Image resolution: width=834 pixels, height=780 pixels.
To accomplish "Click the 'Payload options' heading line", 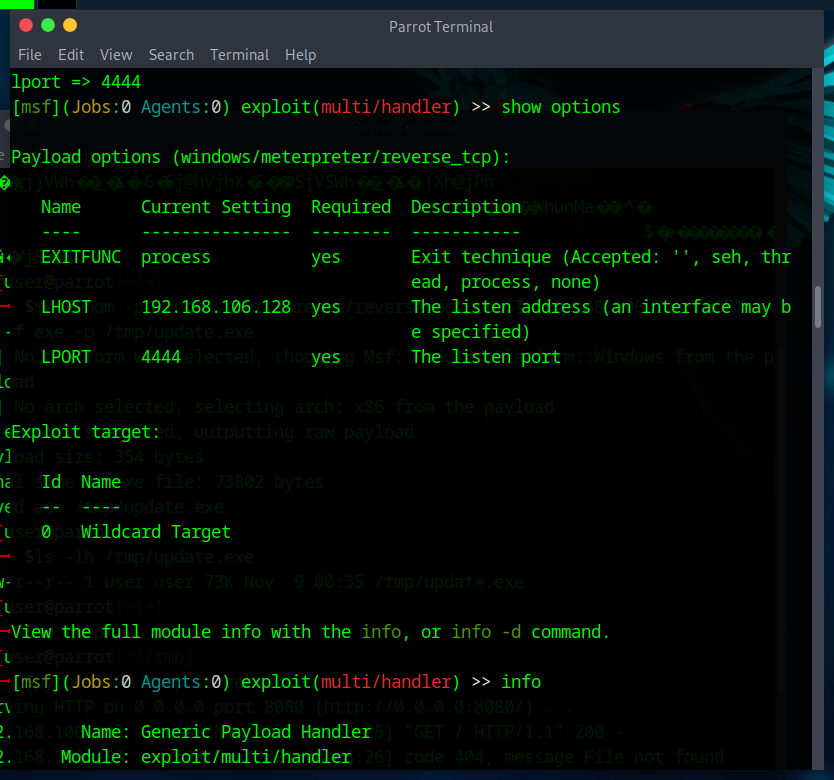I will (261, 157).
